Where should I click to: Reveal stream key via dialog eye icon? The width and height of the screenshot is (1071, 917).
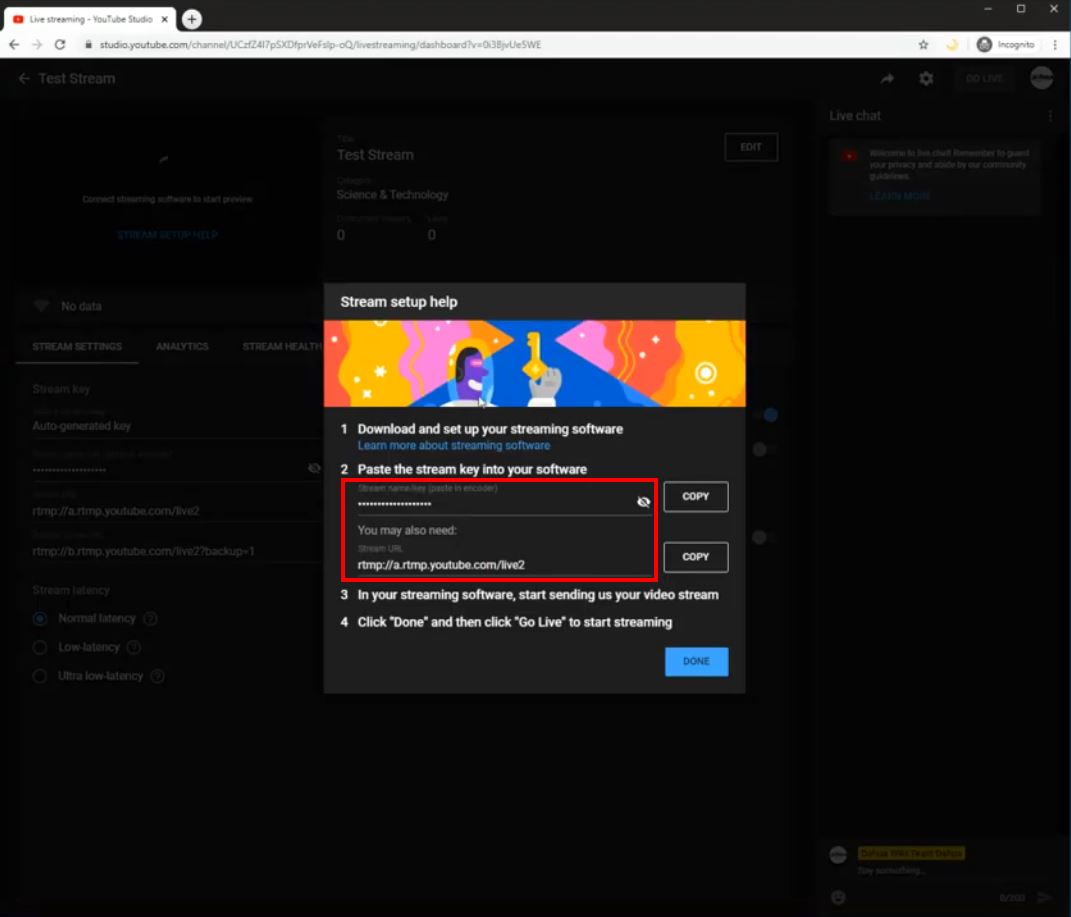coord(643,502)
